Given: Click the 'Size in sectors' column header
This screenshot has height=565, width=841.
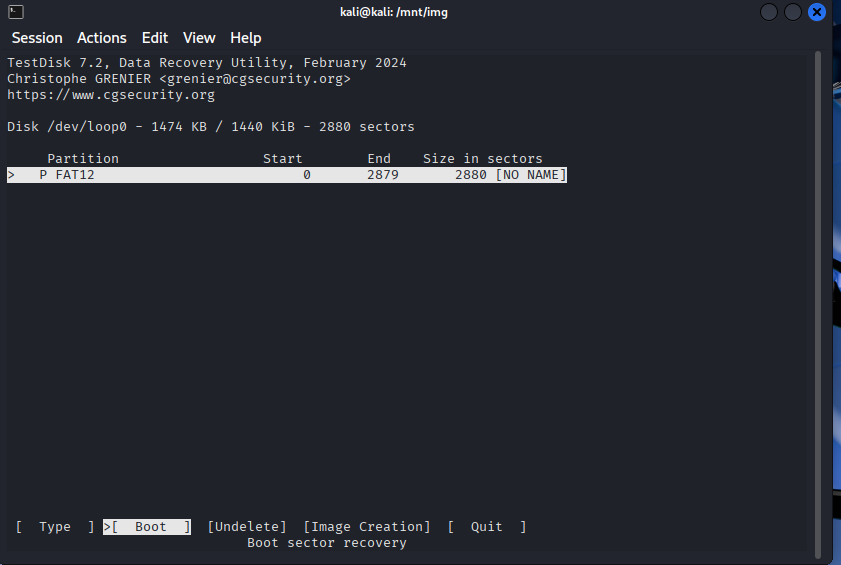Looking at the screenshot, I should pyautogui.click(x=483, y=159).
